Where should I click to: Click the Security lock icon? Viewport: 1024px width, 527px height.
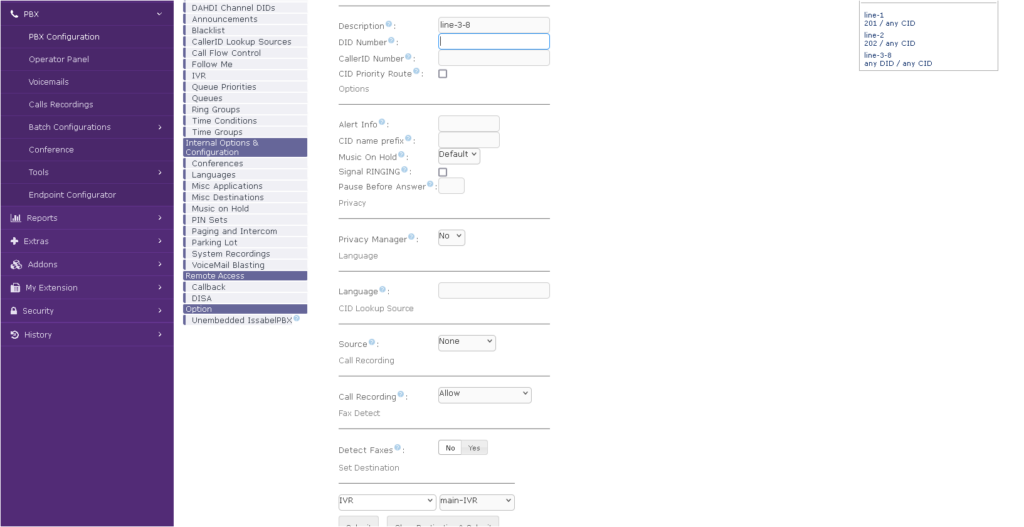(14, 311)
